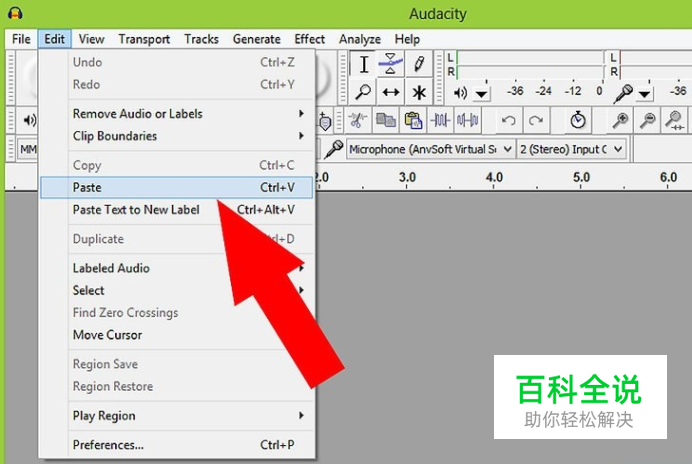
Task: Choose Paste Text to New Label
Action: (177, 209)
